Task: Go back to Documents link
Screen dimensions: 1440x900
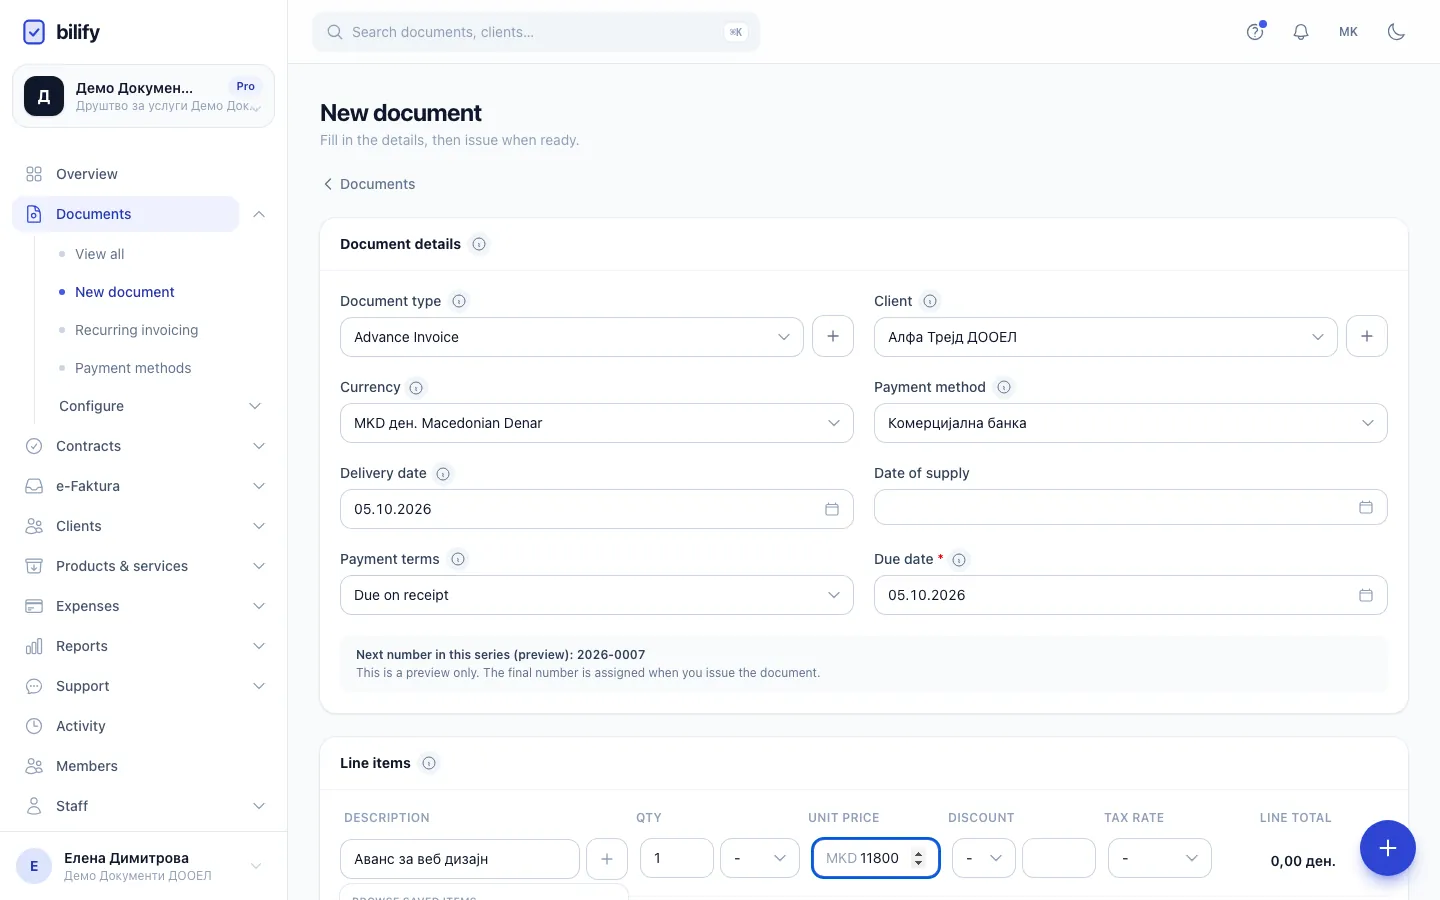Action: tap(369, 184)
